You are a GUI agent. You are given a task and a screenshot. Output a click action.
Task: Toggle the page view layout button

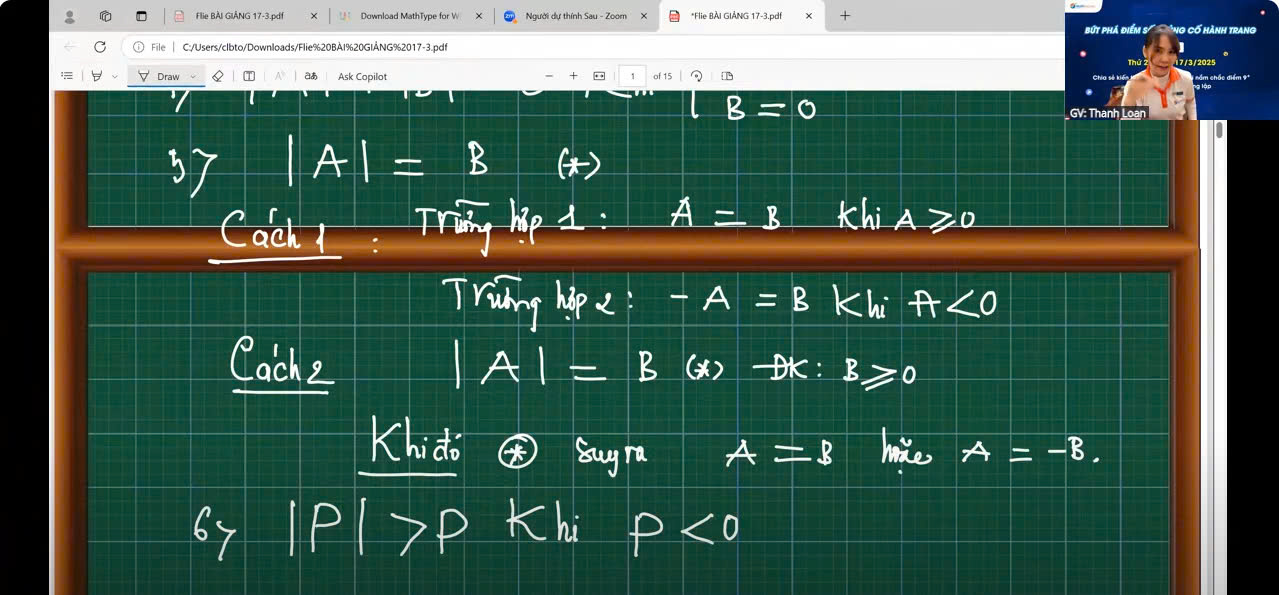pyautogui.click(x=727, y=76)
